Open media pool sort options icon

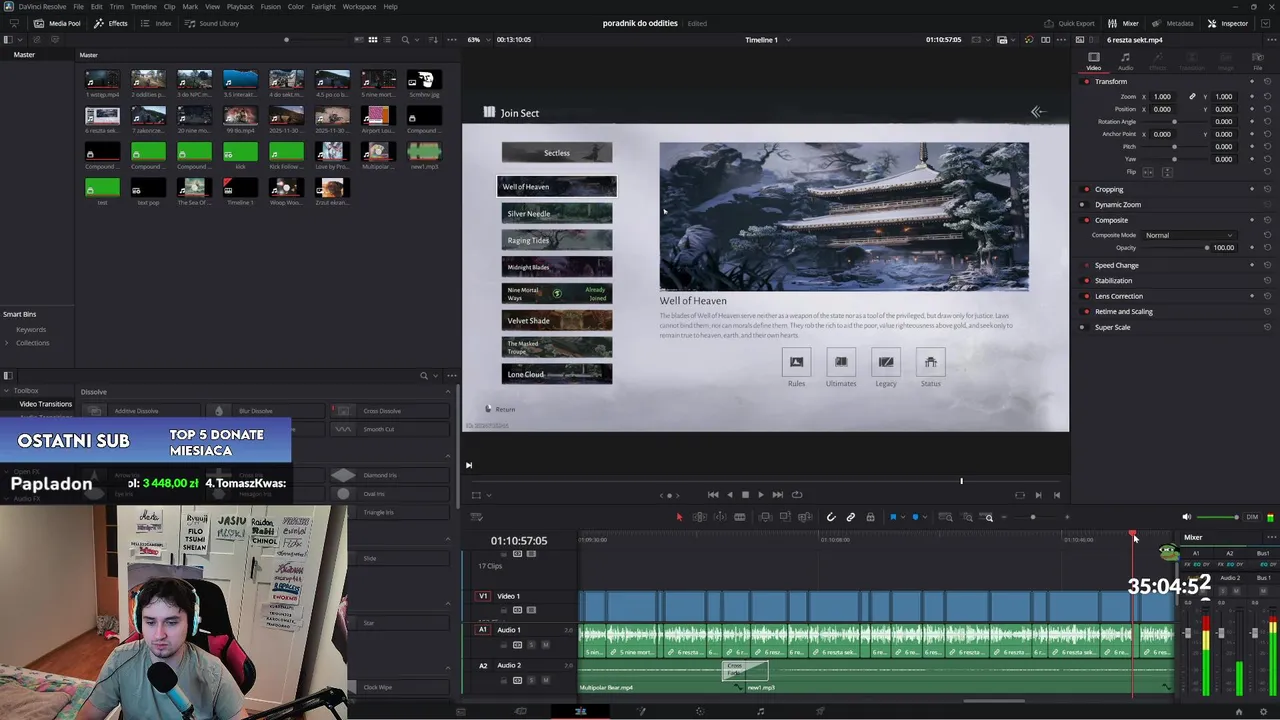(x=433, y=39)
